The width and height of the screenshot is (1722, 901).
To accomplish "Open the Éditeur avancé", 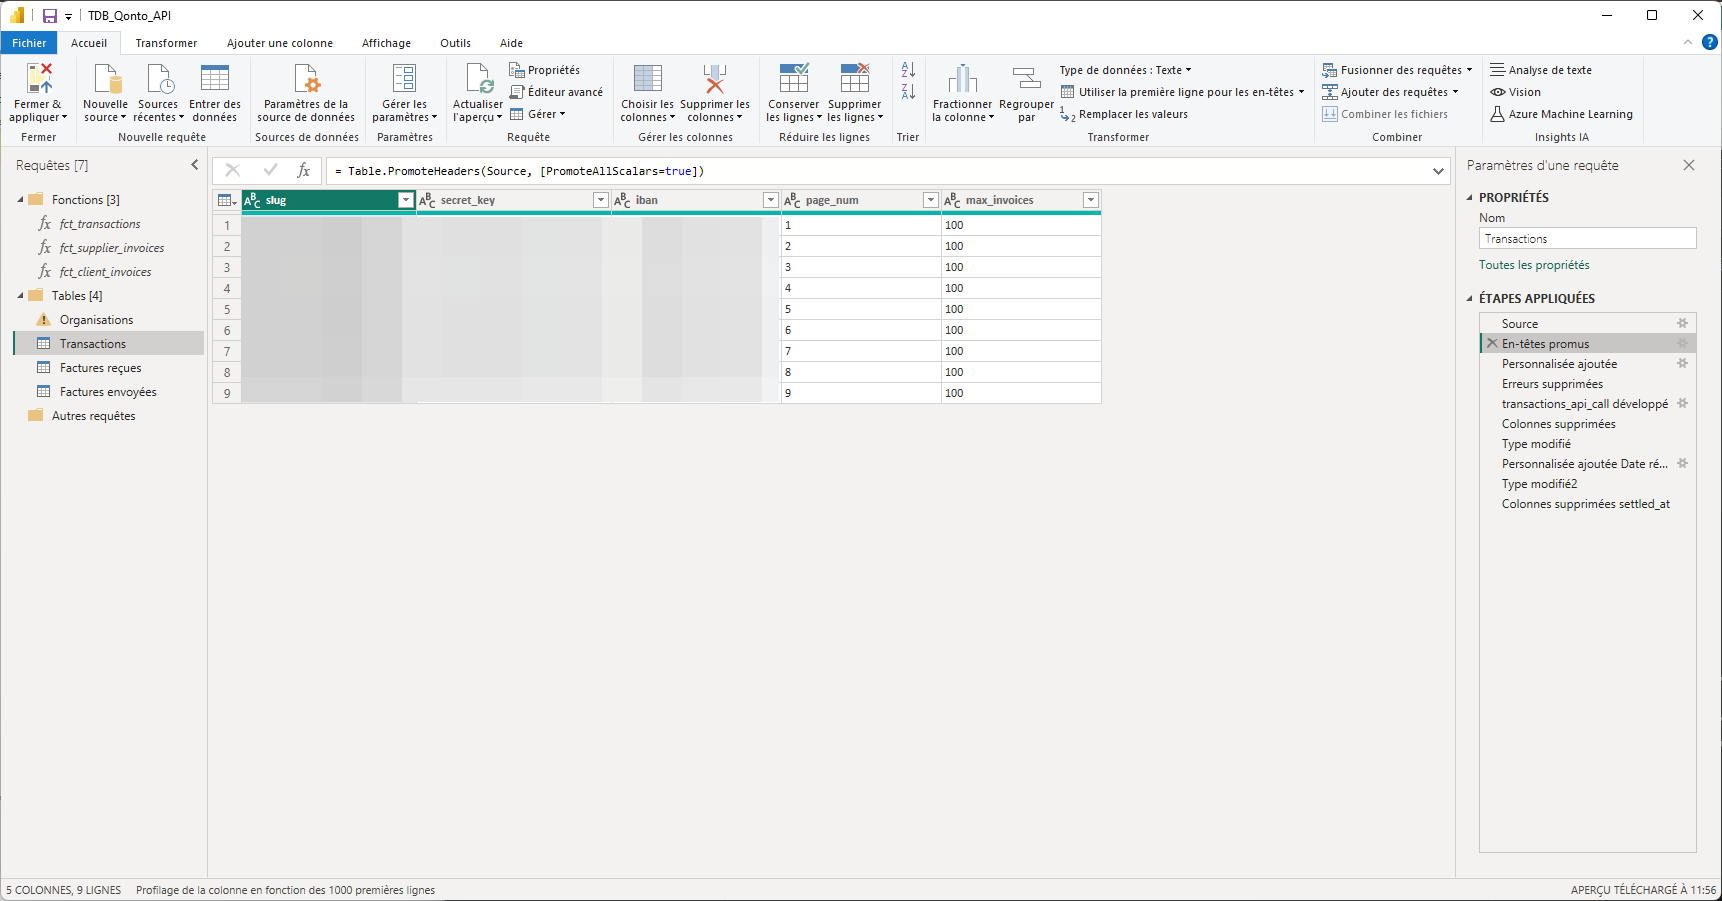I will [x=557, y=92].
